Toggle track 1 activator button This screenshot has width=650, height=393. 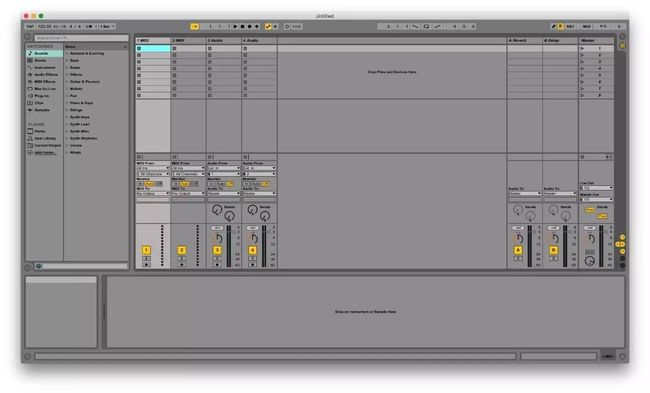146,250
